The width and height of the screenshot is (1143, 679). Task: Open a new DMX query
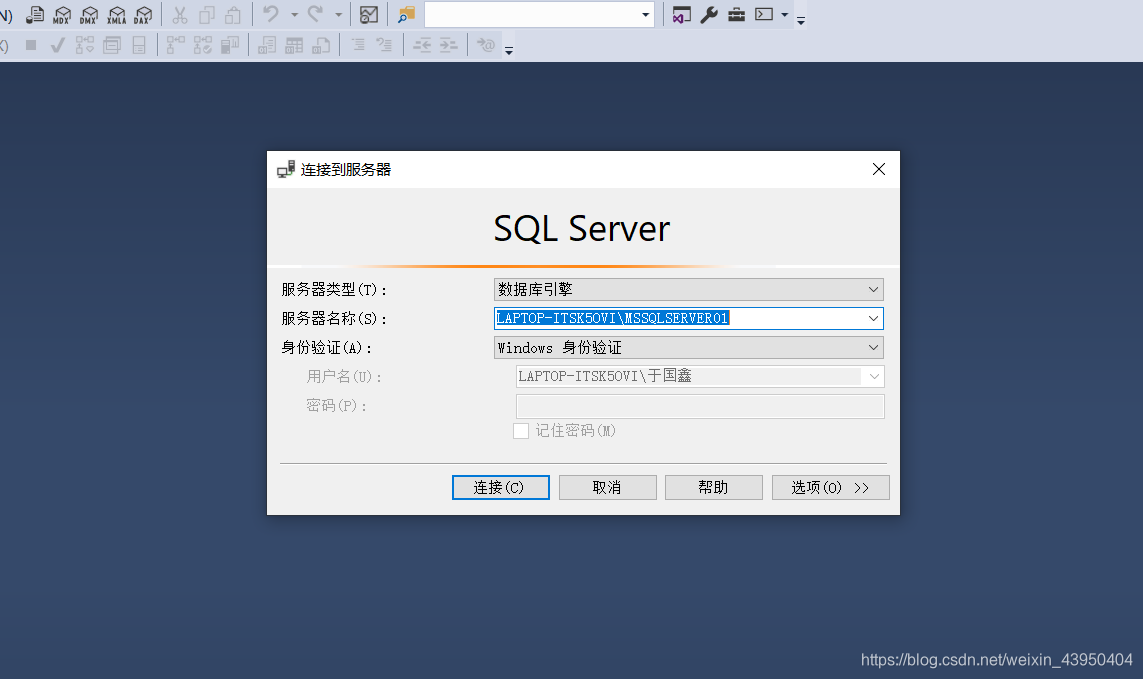click(x=89, y=15)
